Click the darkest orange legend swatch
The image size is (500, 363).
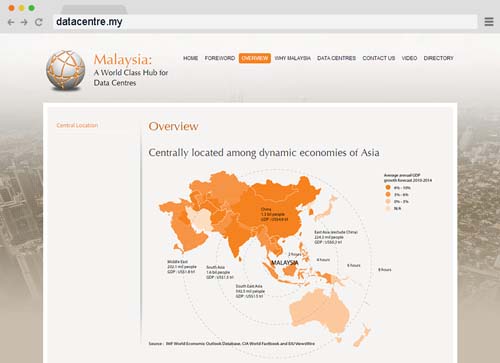[388, 187]
